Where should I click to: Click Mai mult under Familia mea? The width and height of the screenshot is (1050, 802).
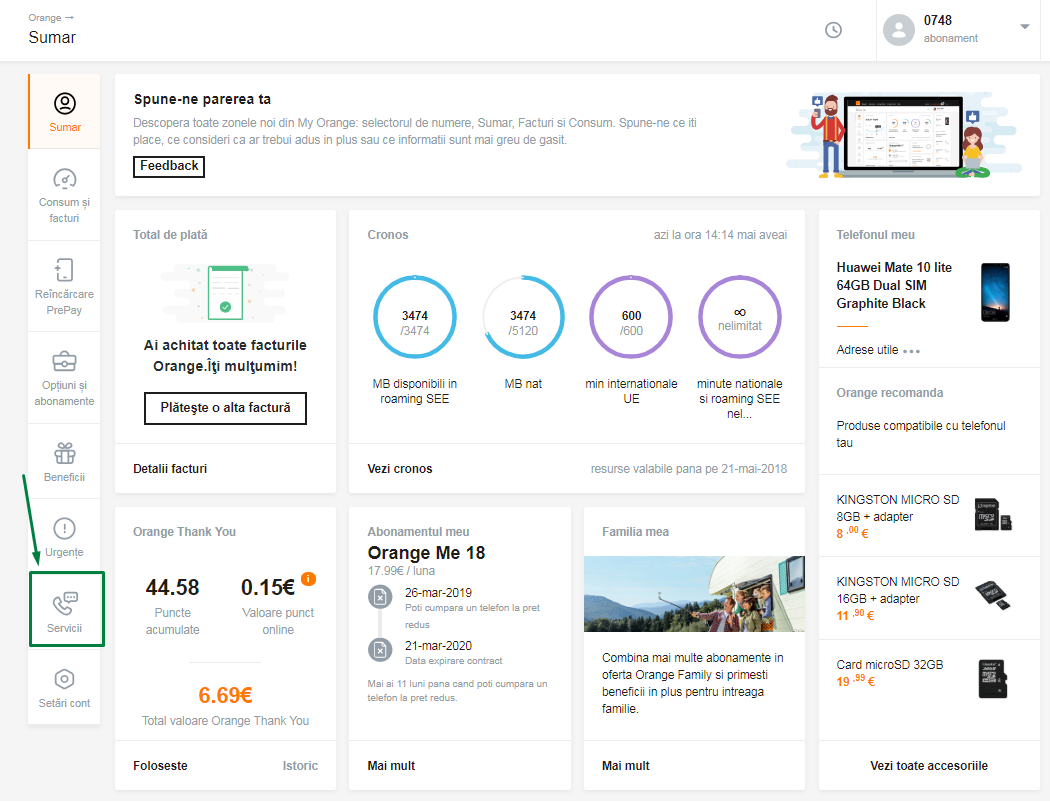625,766
